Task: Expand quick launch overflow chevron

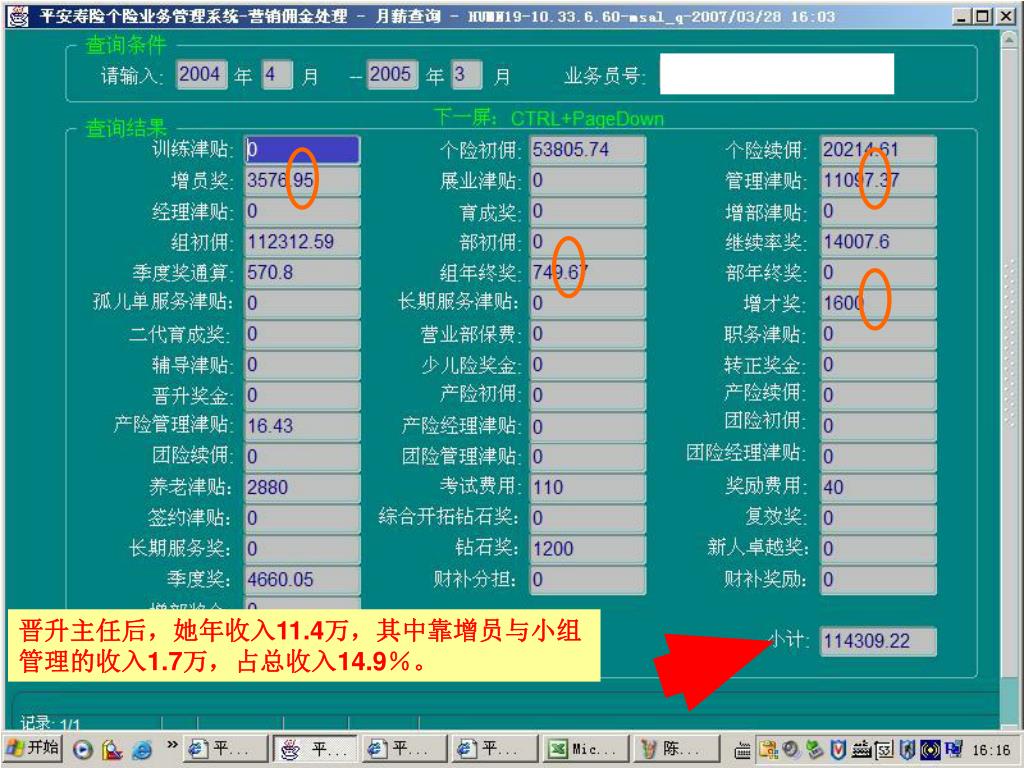Action: point(172,744)
